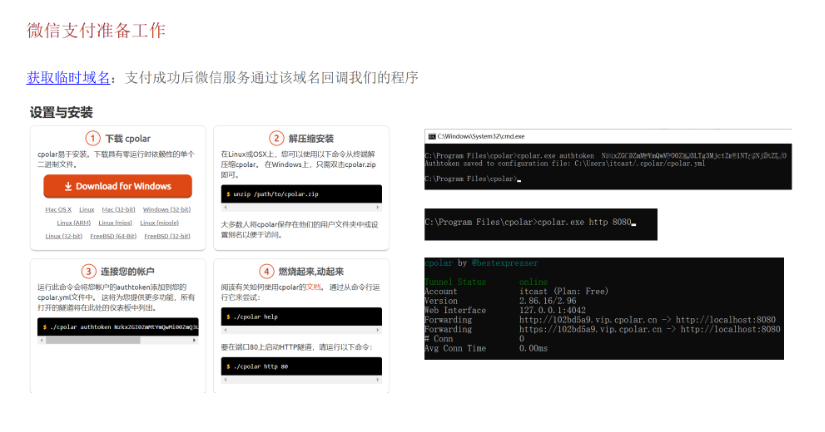This screenshot has width=825, height=432.
Task: Click the authtoken saved to configuration file line
Action: point(565,164)
